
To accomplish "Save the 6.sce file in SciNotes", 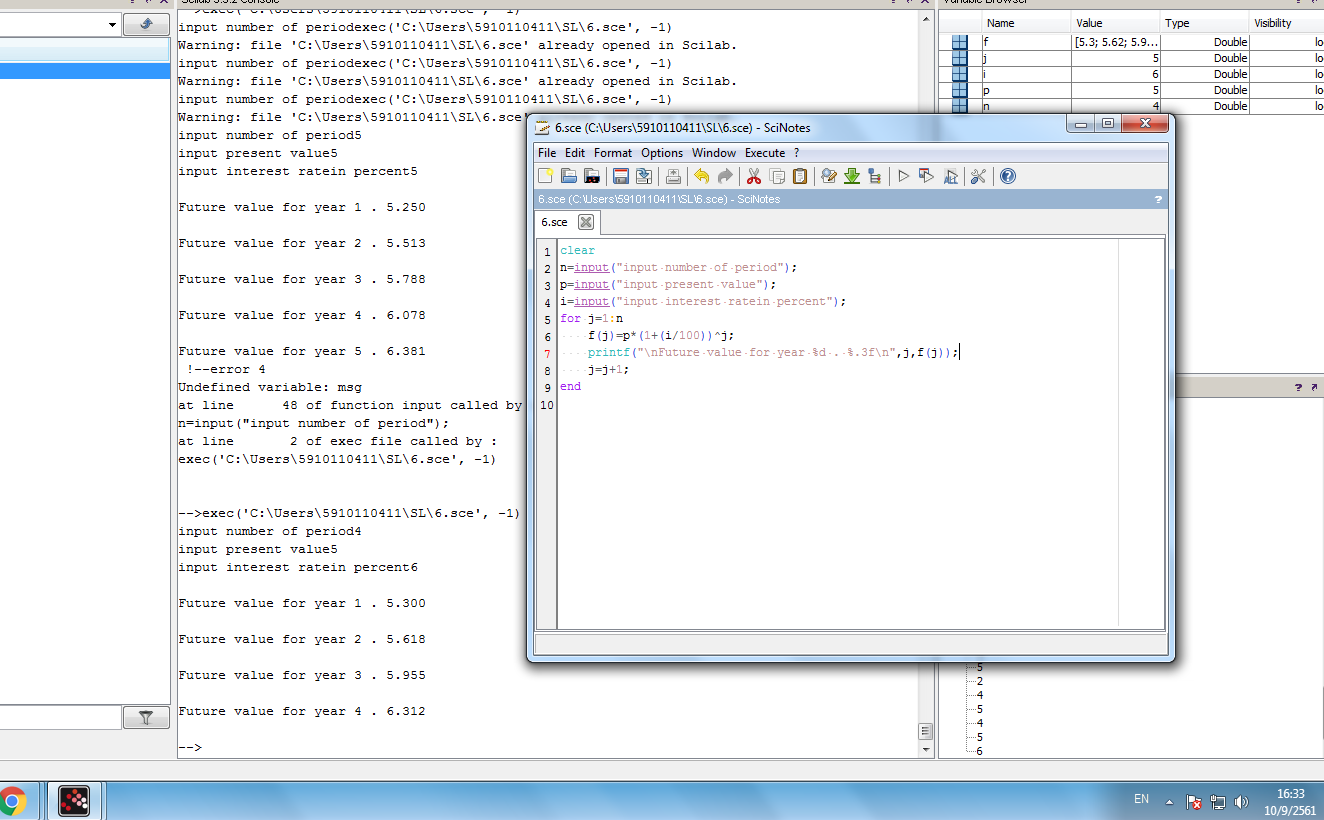I will (x=621, y=176).
